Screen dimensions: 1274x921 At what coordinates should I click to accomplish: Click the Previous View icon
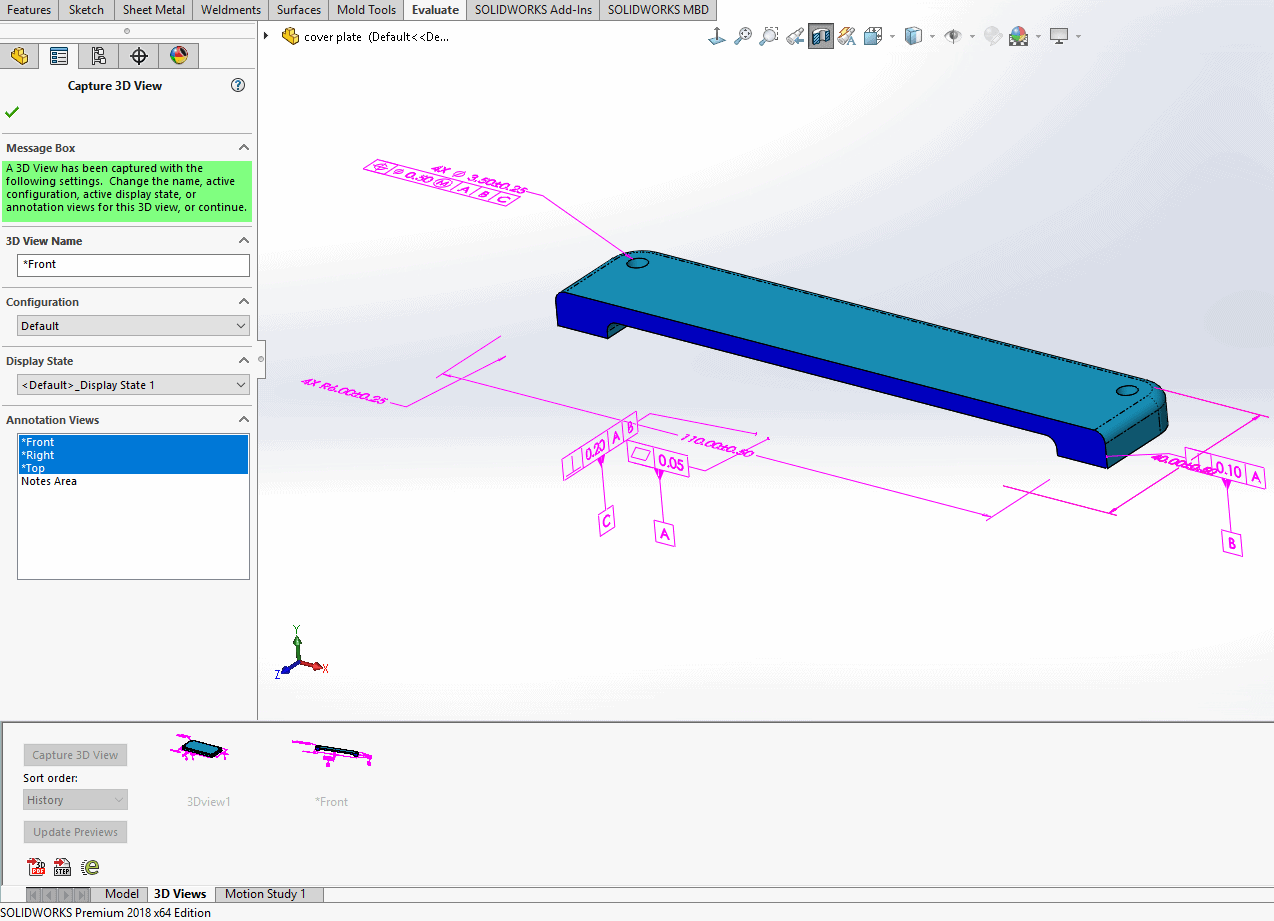tap(795, 37)
